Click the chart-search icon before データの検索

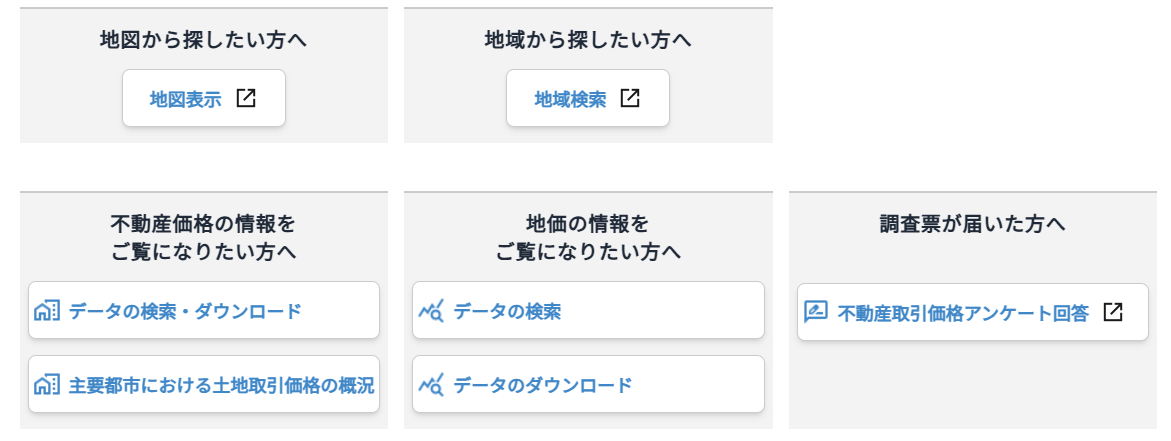431,311
